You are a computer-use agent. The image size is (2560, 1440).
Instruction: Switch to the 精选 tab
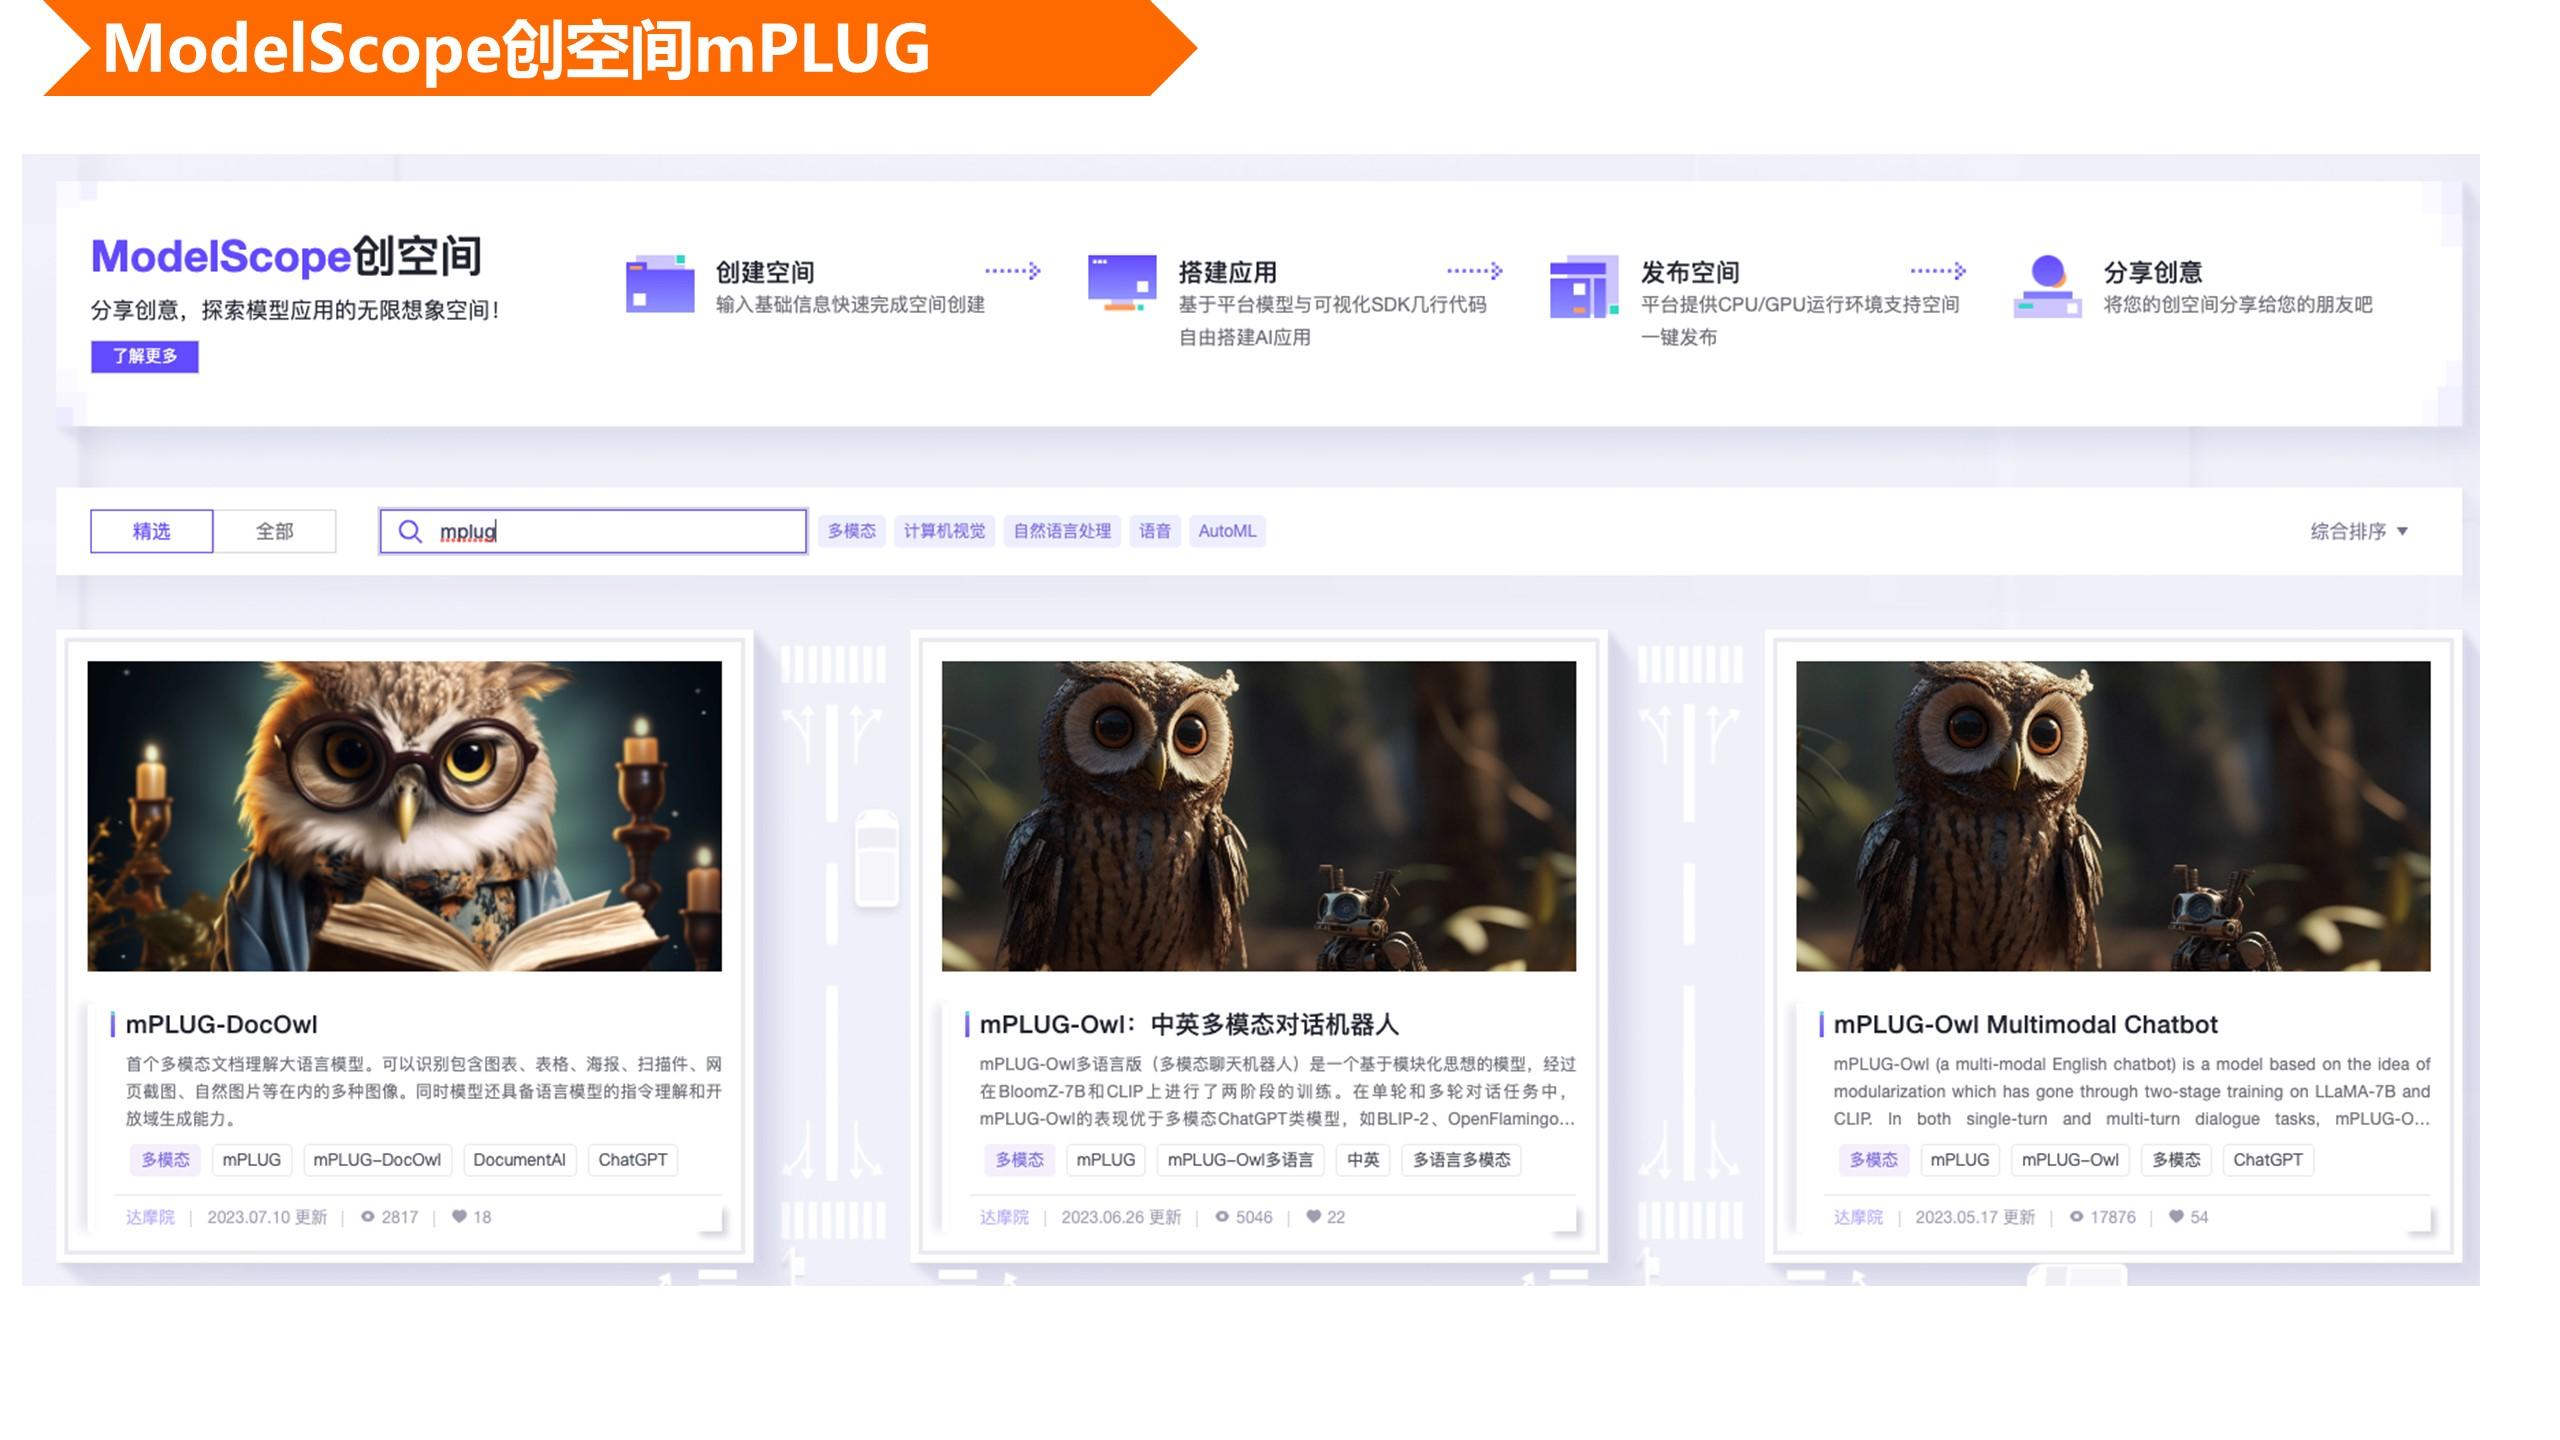[x=150, y=531]
